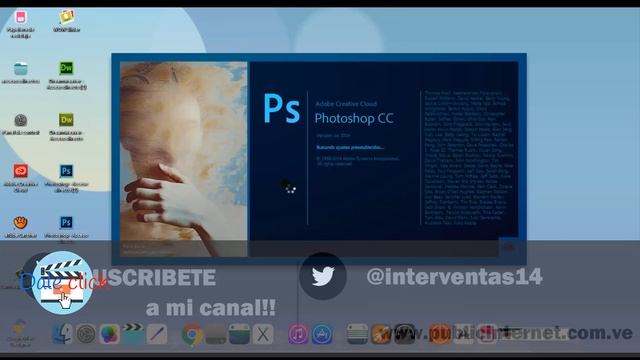Open iTunes from the dock
This screenshot has height=360, width=640.
click(298, 335)
